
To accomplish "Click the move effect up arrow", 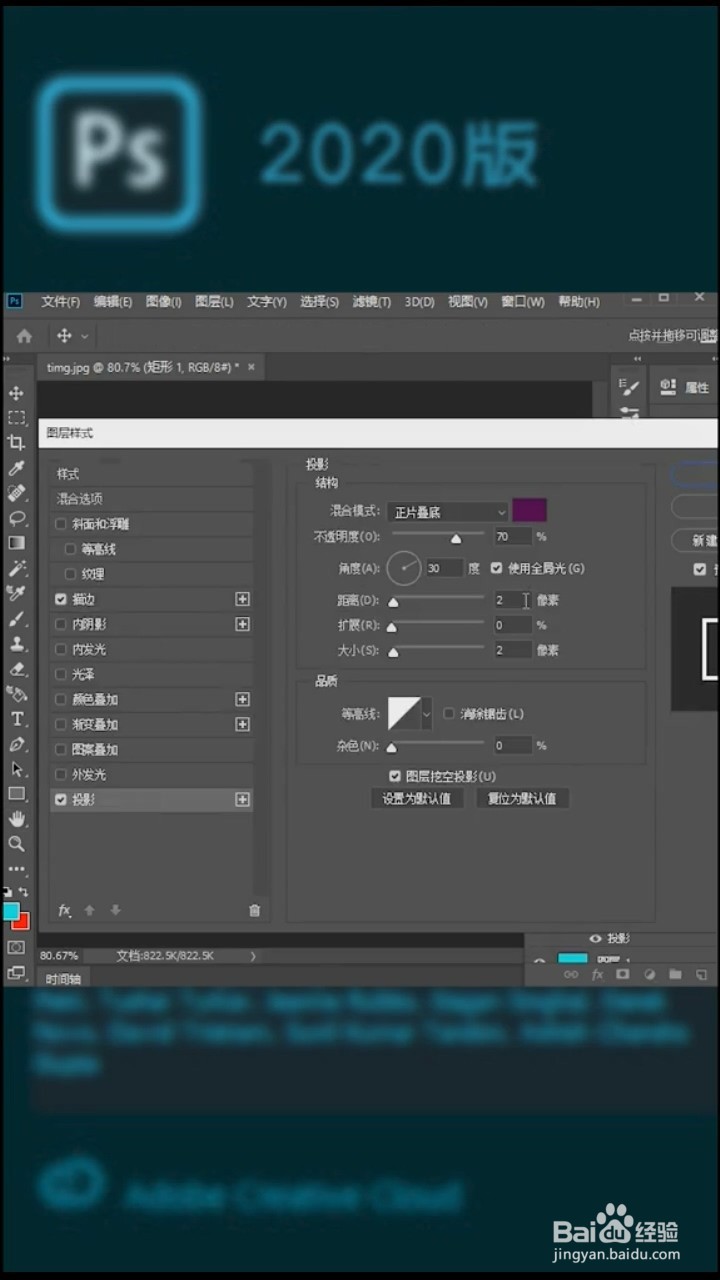I will 89,910.
